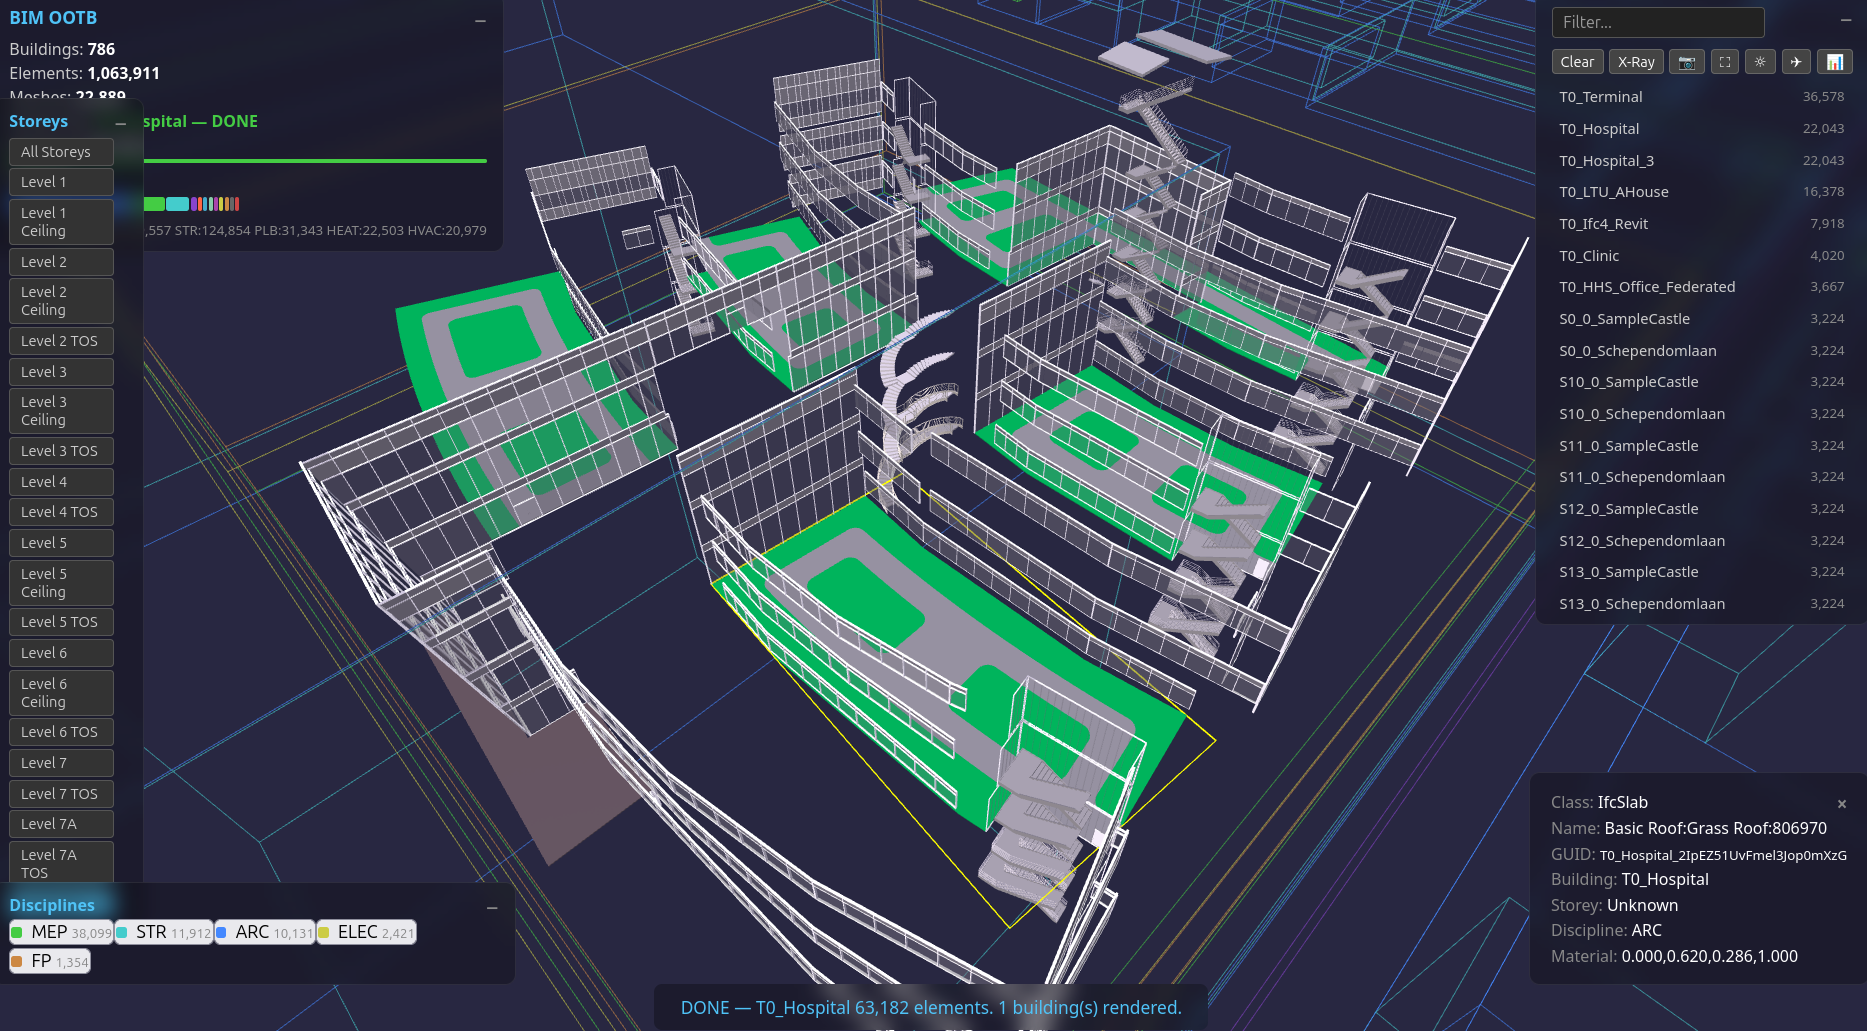Enable X-Ray mode

point(1636,61)
